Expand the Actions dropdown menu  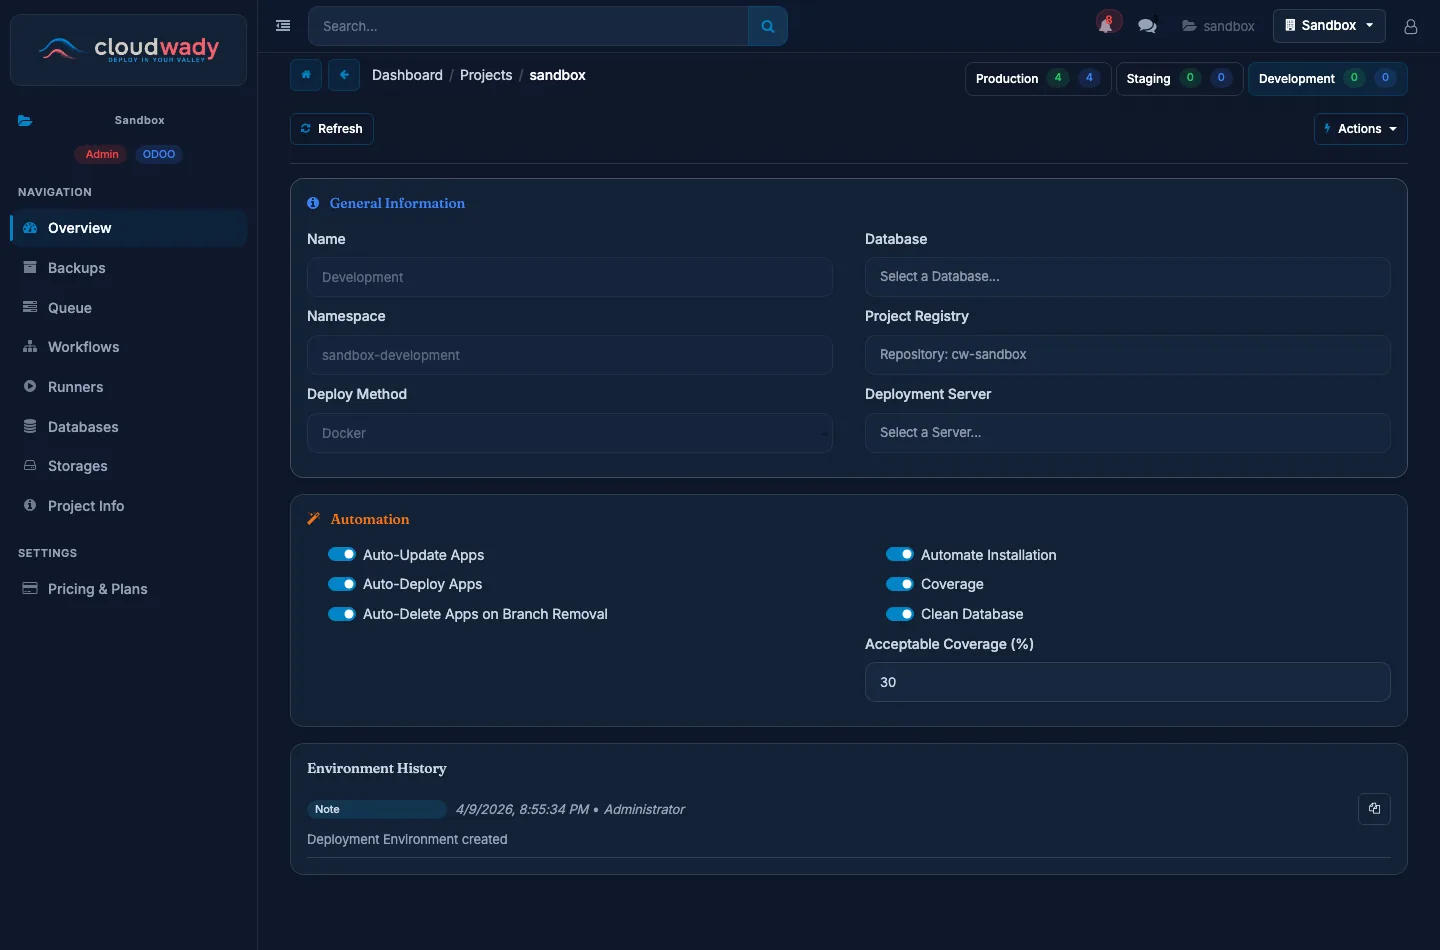(x=1360, y=129)
